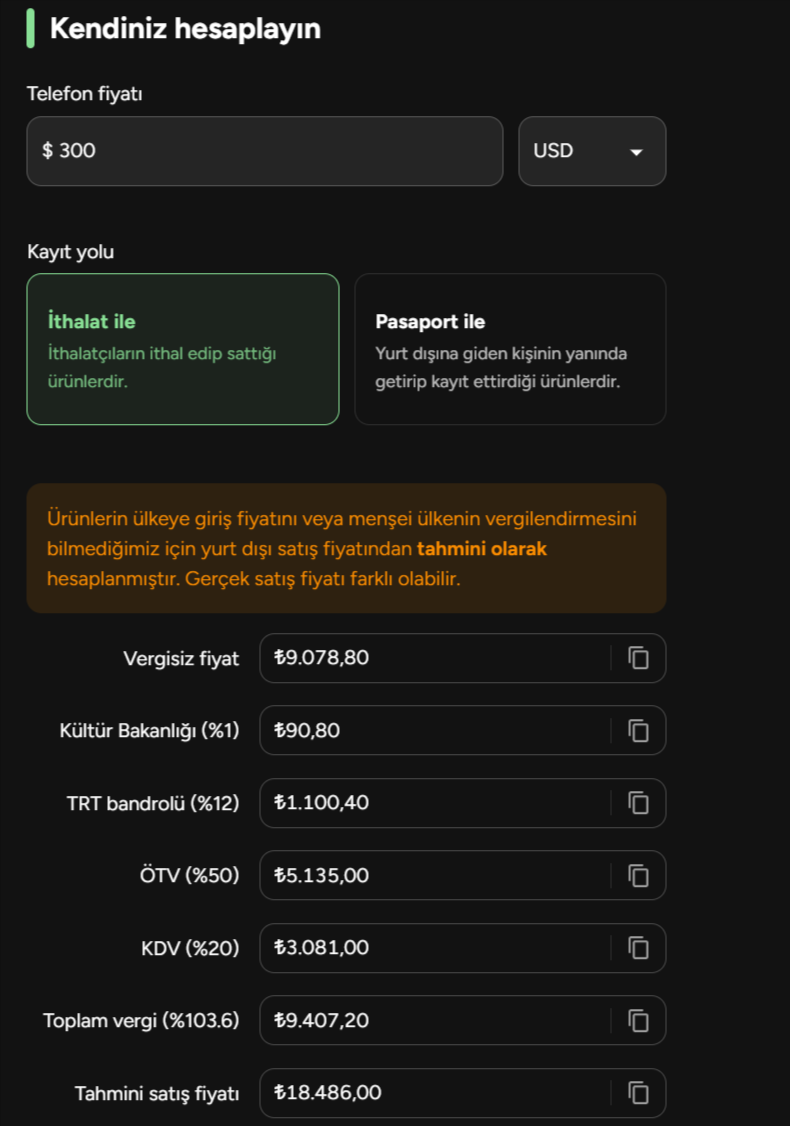Click the Tahmini satış fiyatı amount field

tap(435, 1093)
